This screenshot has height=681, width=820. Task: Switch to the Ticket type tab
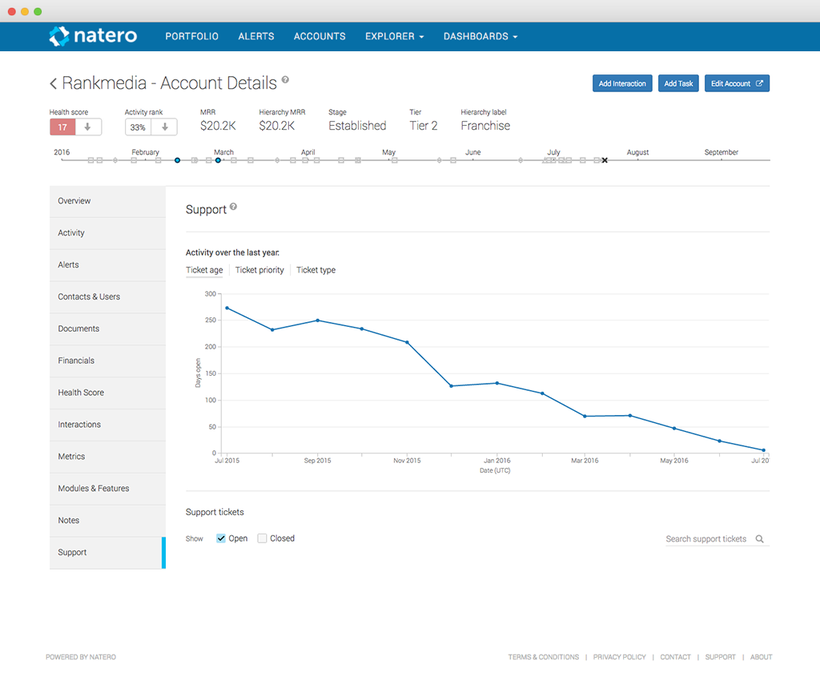(x=316, y=270)
